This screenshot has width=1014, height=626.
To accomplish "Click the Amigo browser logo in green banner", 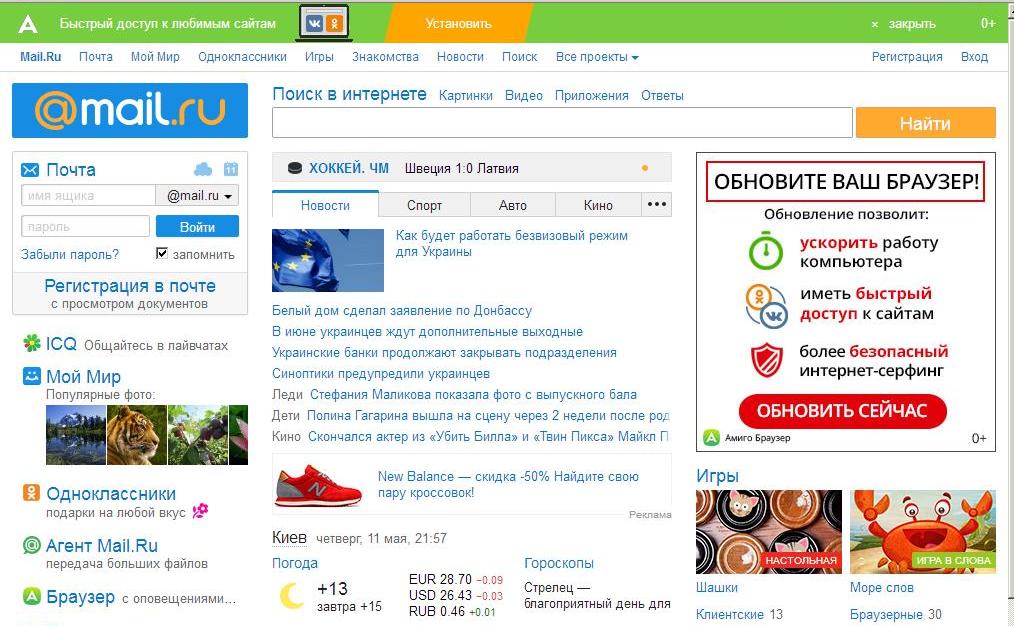I will [28, 24].
